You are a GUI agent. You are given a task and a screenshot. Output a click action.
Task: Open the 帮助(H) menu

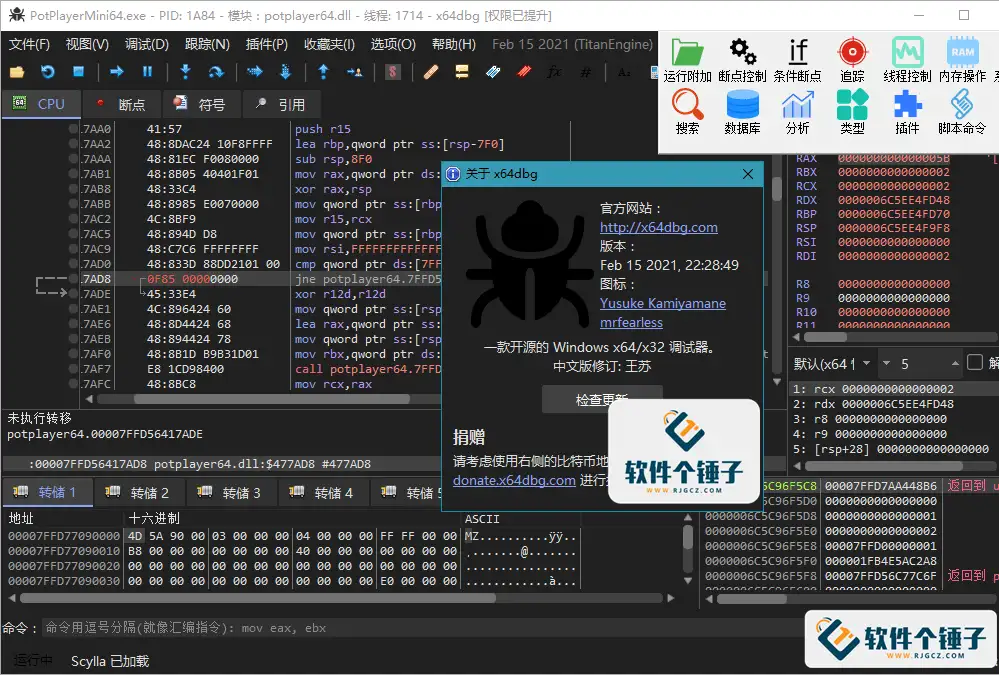coord(454,44)
